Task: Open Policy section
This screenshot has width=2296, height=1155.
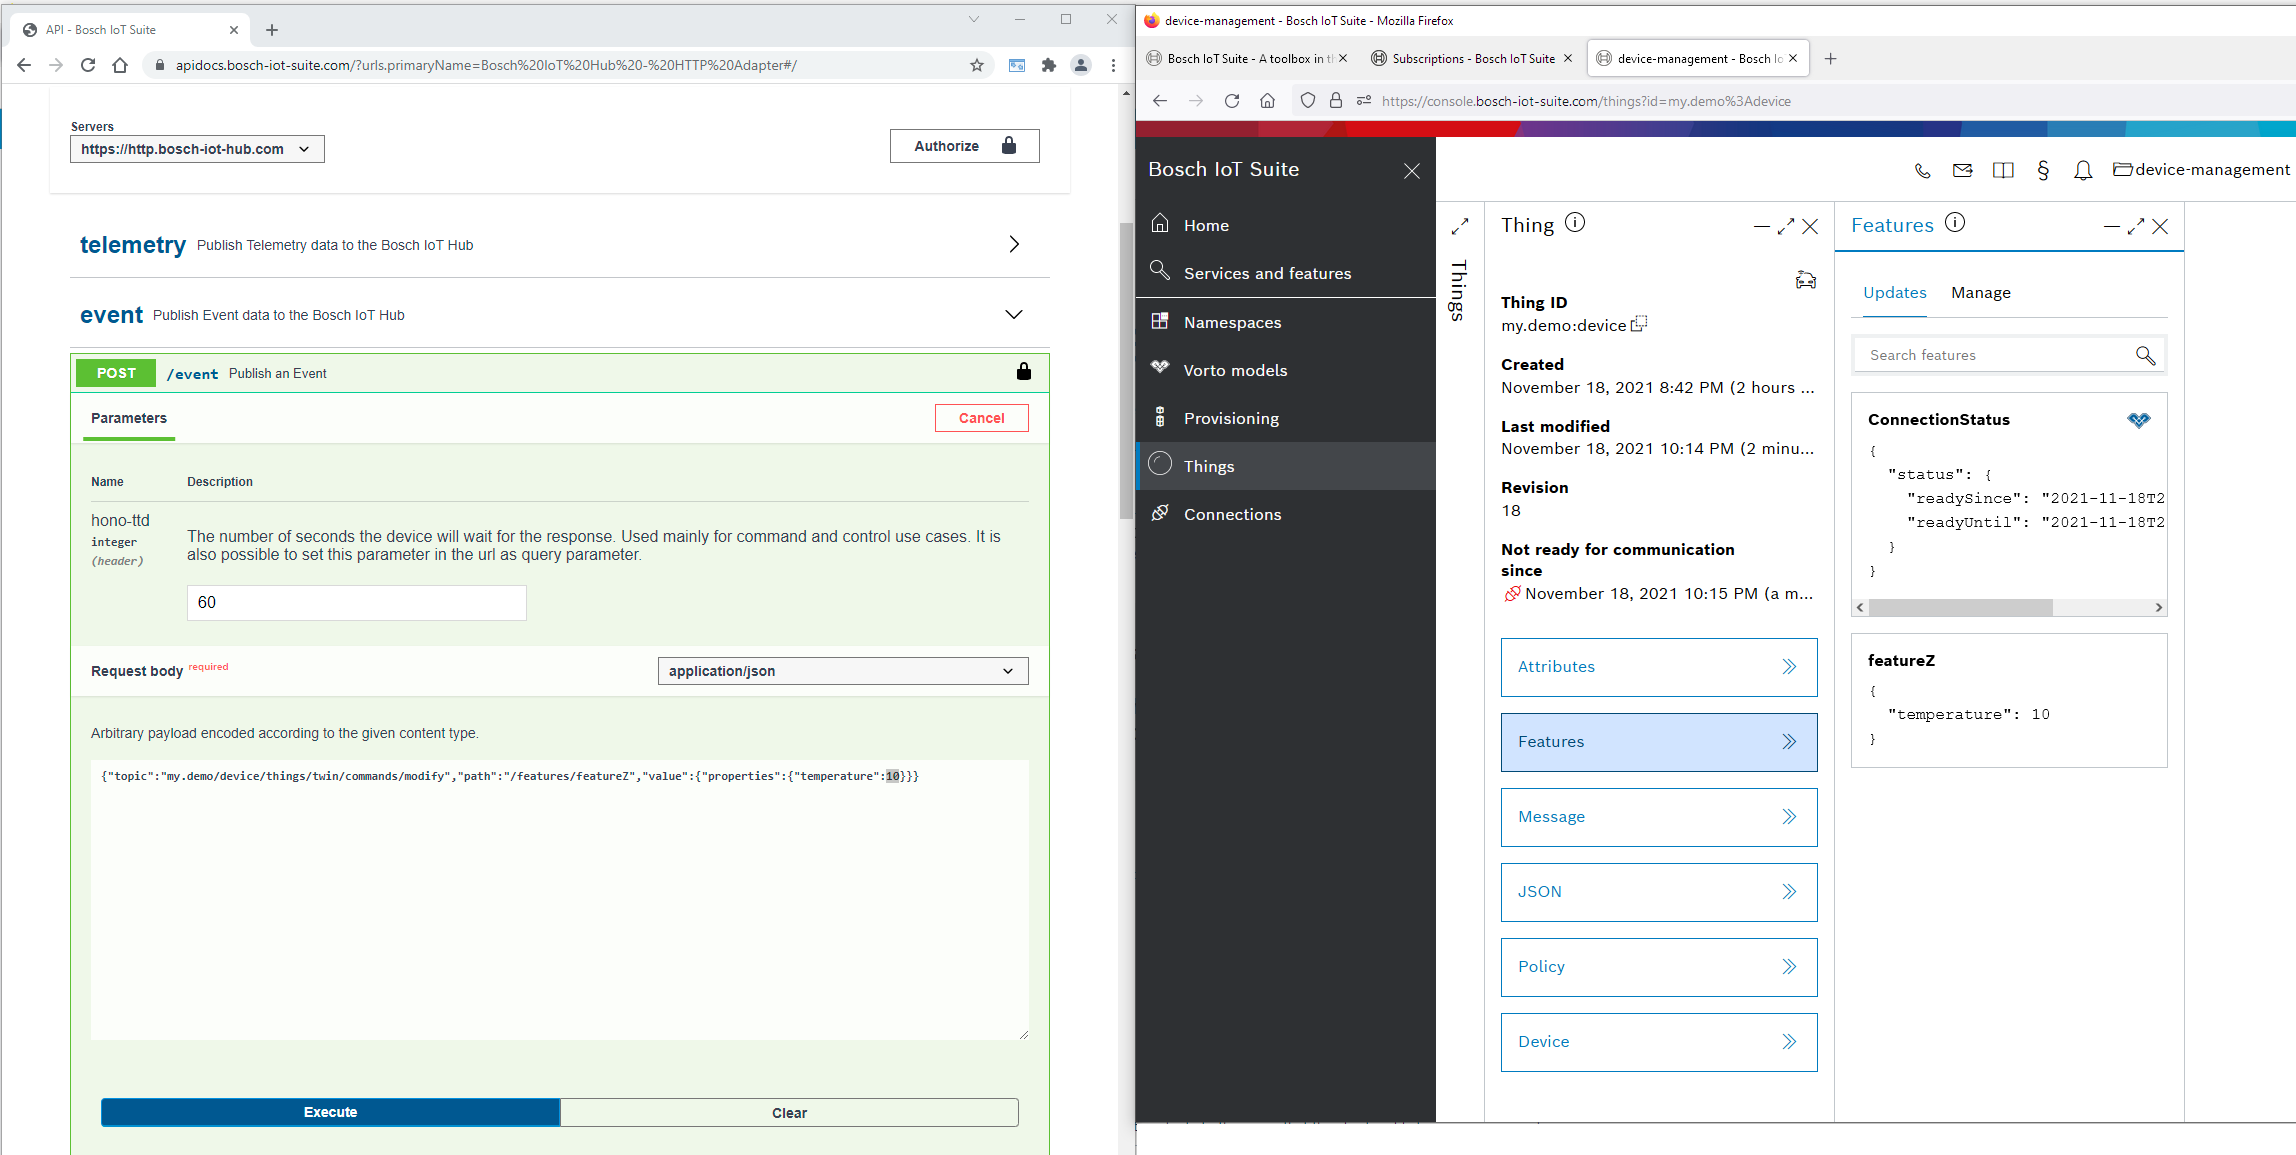Action: click(x=1659, y=967)
